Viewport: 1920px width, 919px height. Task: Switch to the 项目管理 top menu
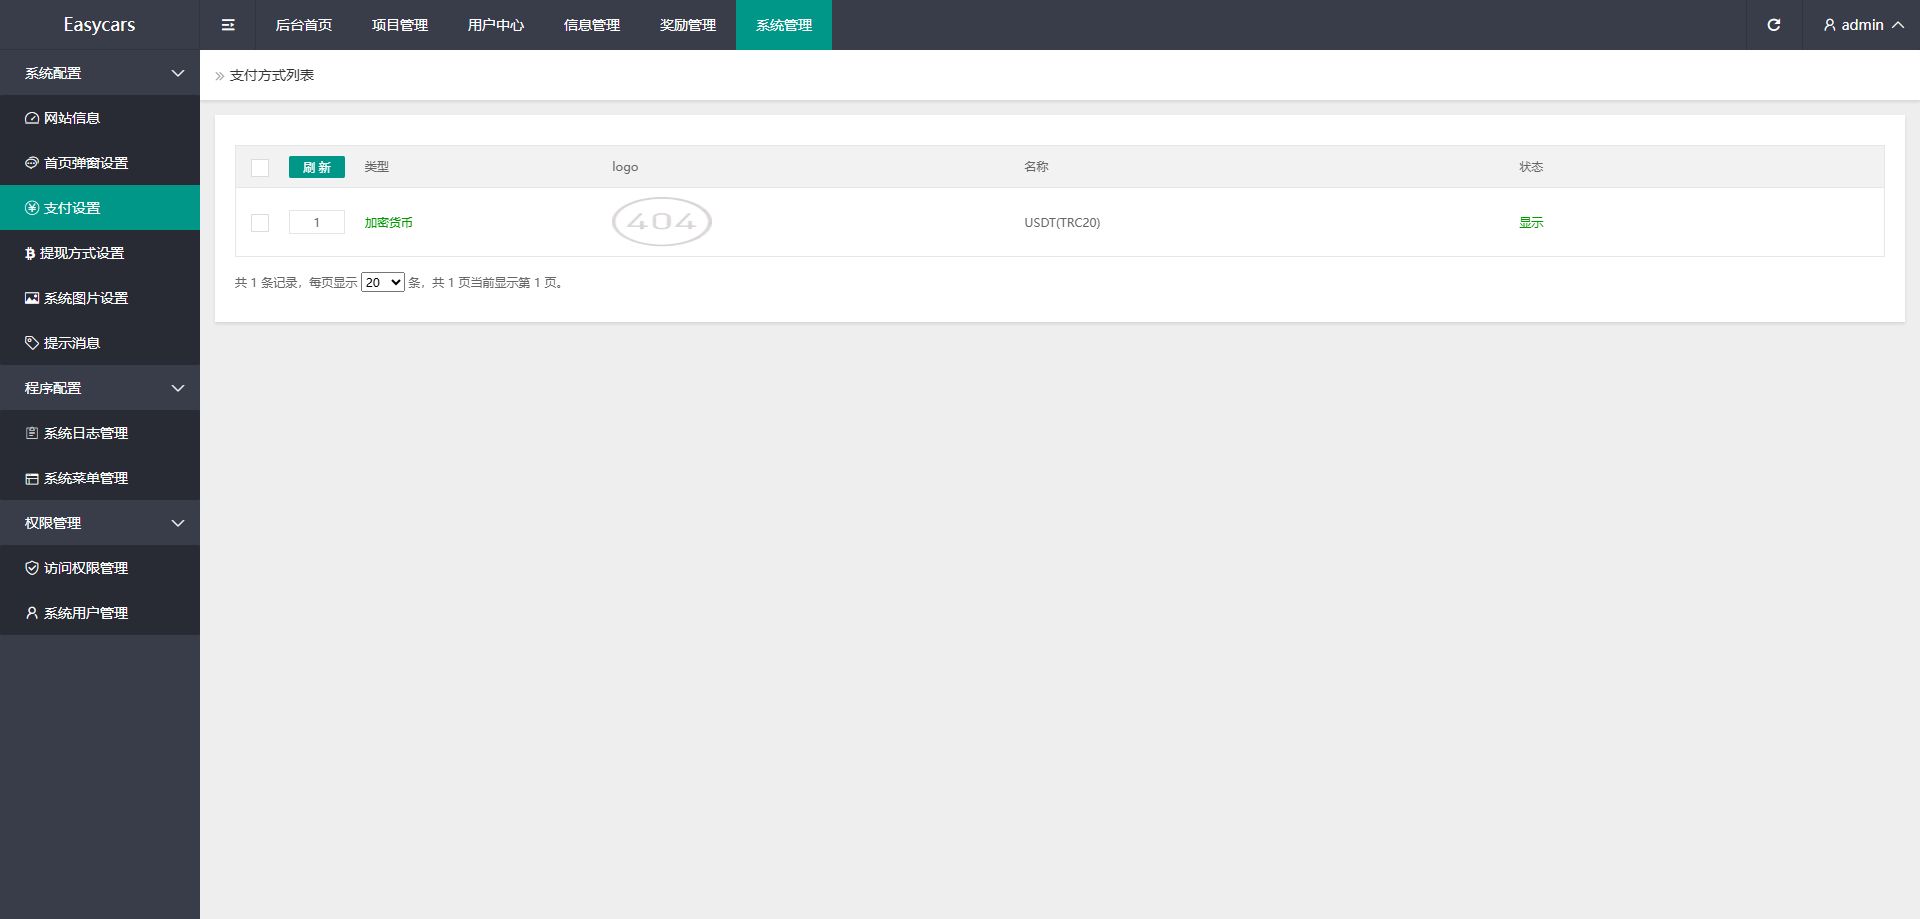tap(400, 25)
